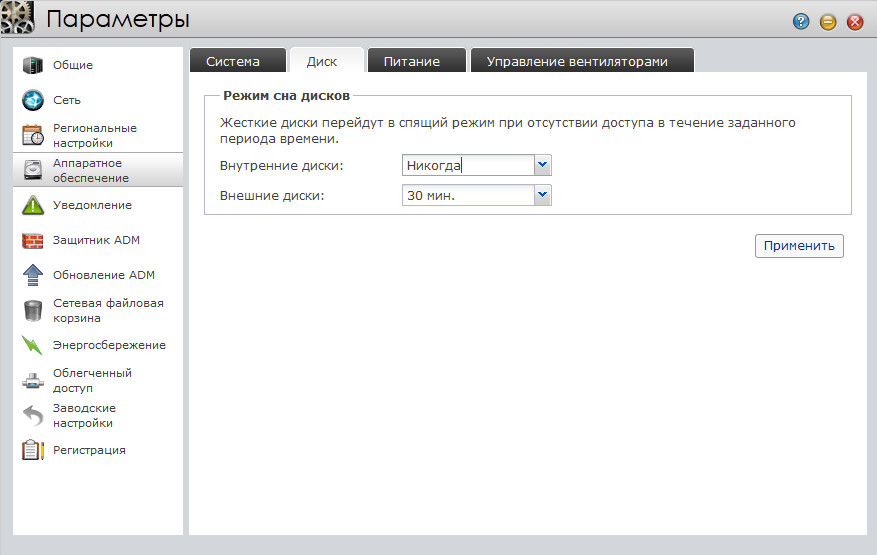Click the Регистрация clipboard icon
877x555 pixels.
click(33, 450)
